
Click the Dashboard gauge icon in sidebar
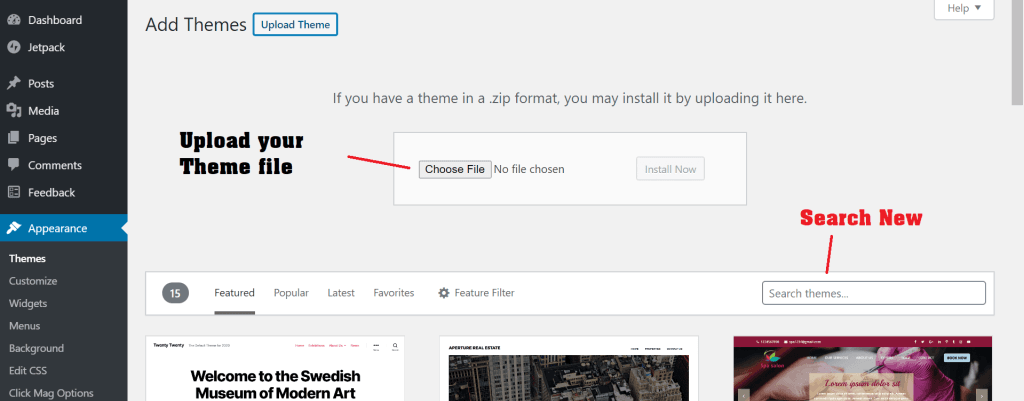coord(14,20)
